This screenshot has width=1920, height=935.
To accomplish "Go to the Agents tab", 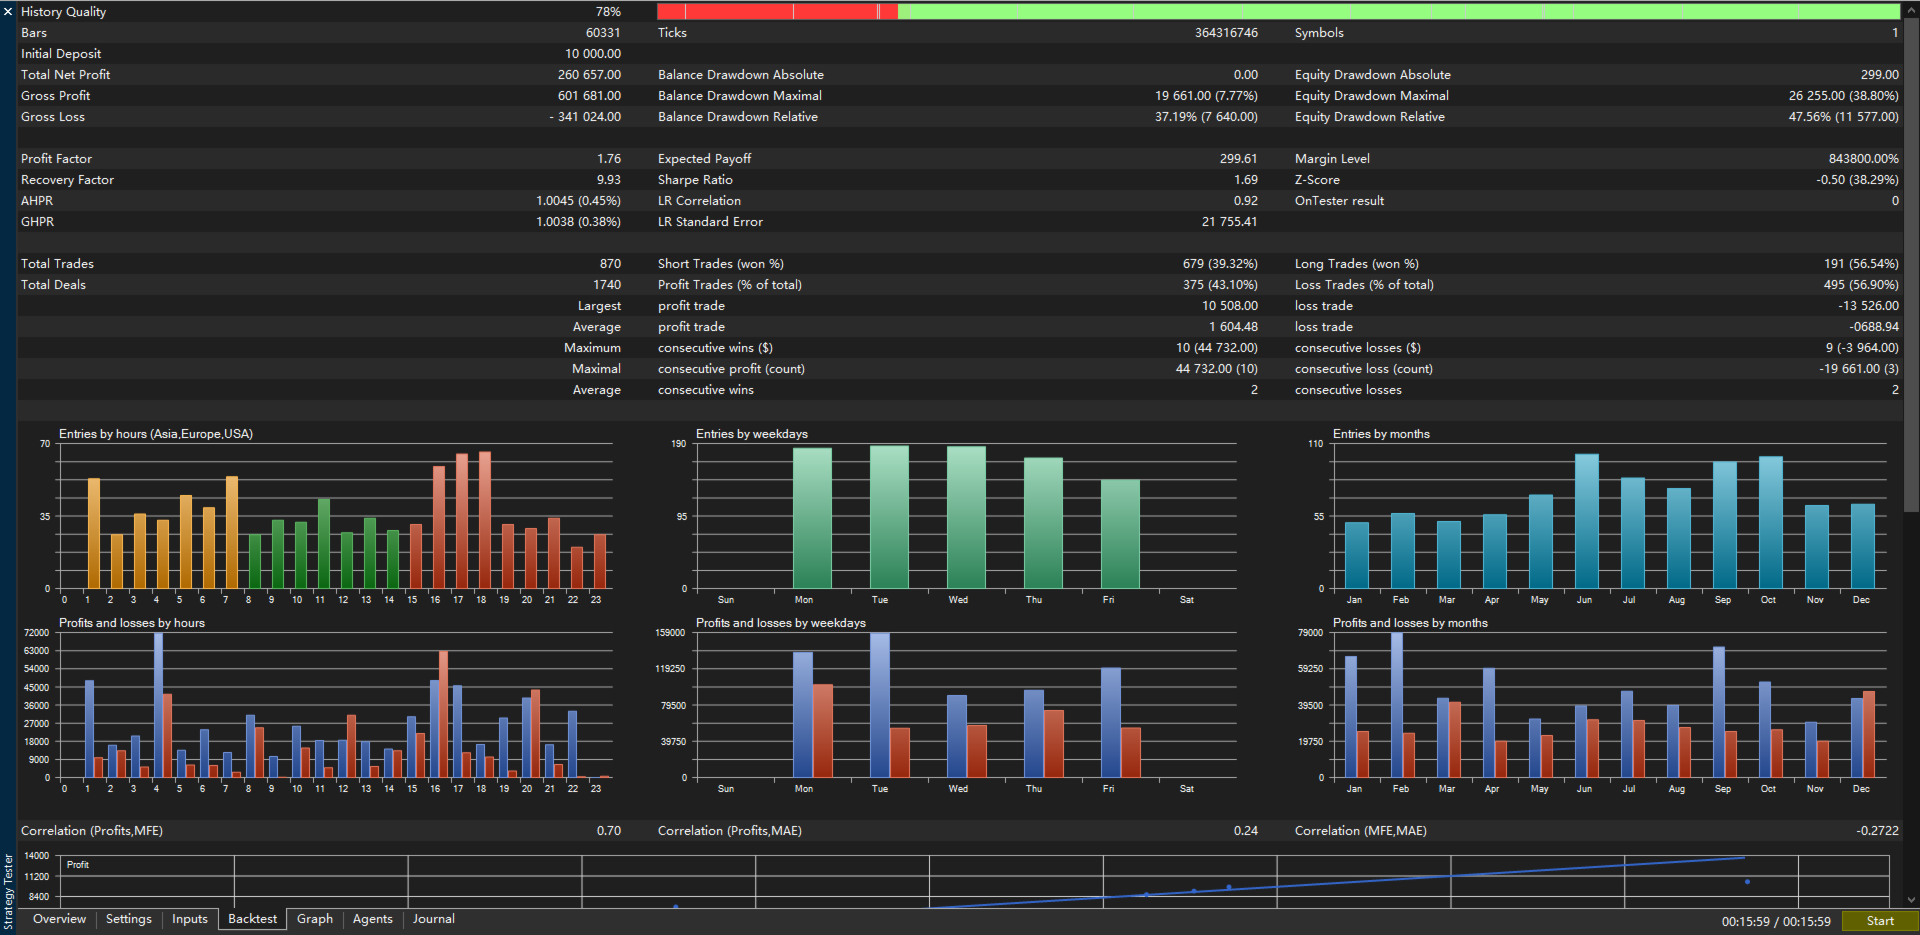I will coord(372,919).
